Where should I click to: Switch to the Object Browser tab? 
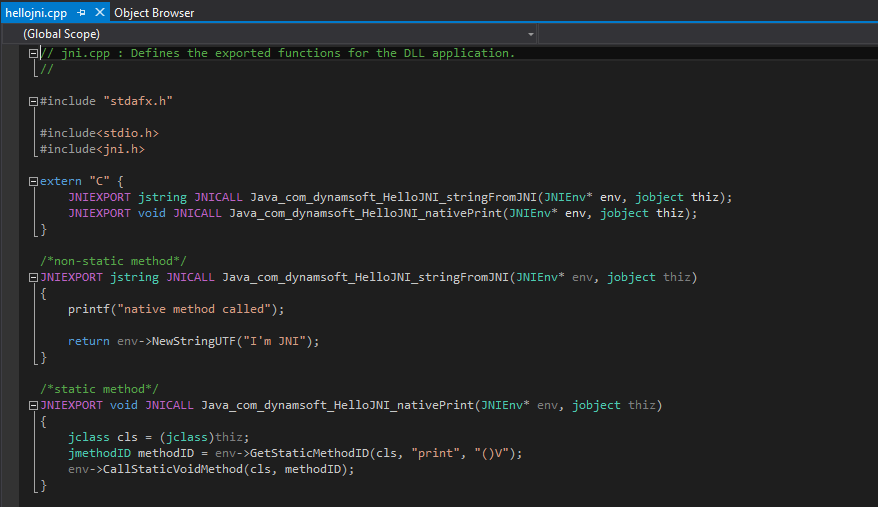(x=154, y=13)
